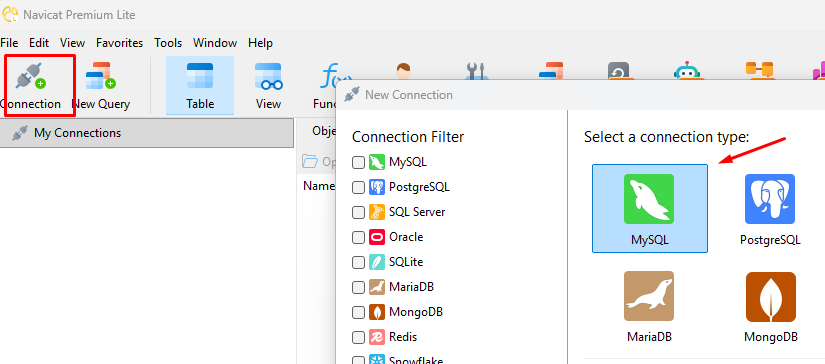825x364 pixels.
Task: Click the small PostgreSQL elephant icon in filter list
Action: click(x=377, y=187)
